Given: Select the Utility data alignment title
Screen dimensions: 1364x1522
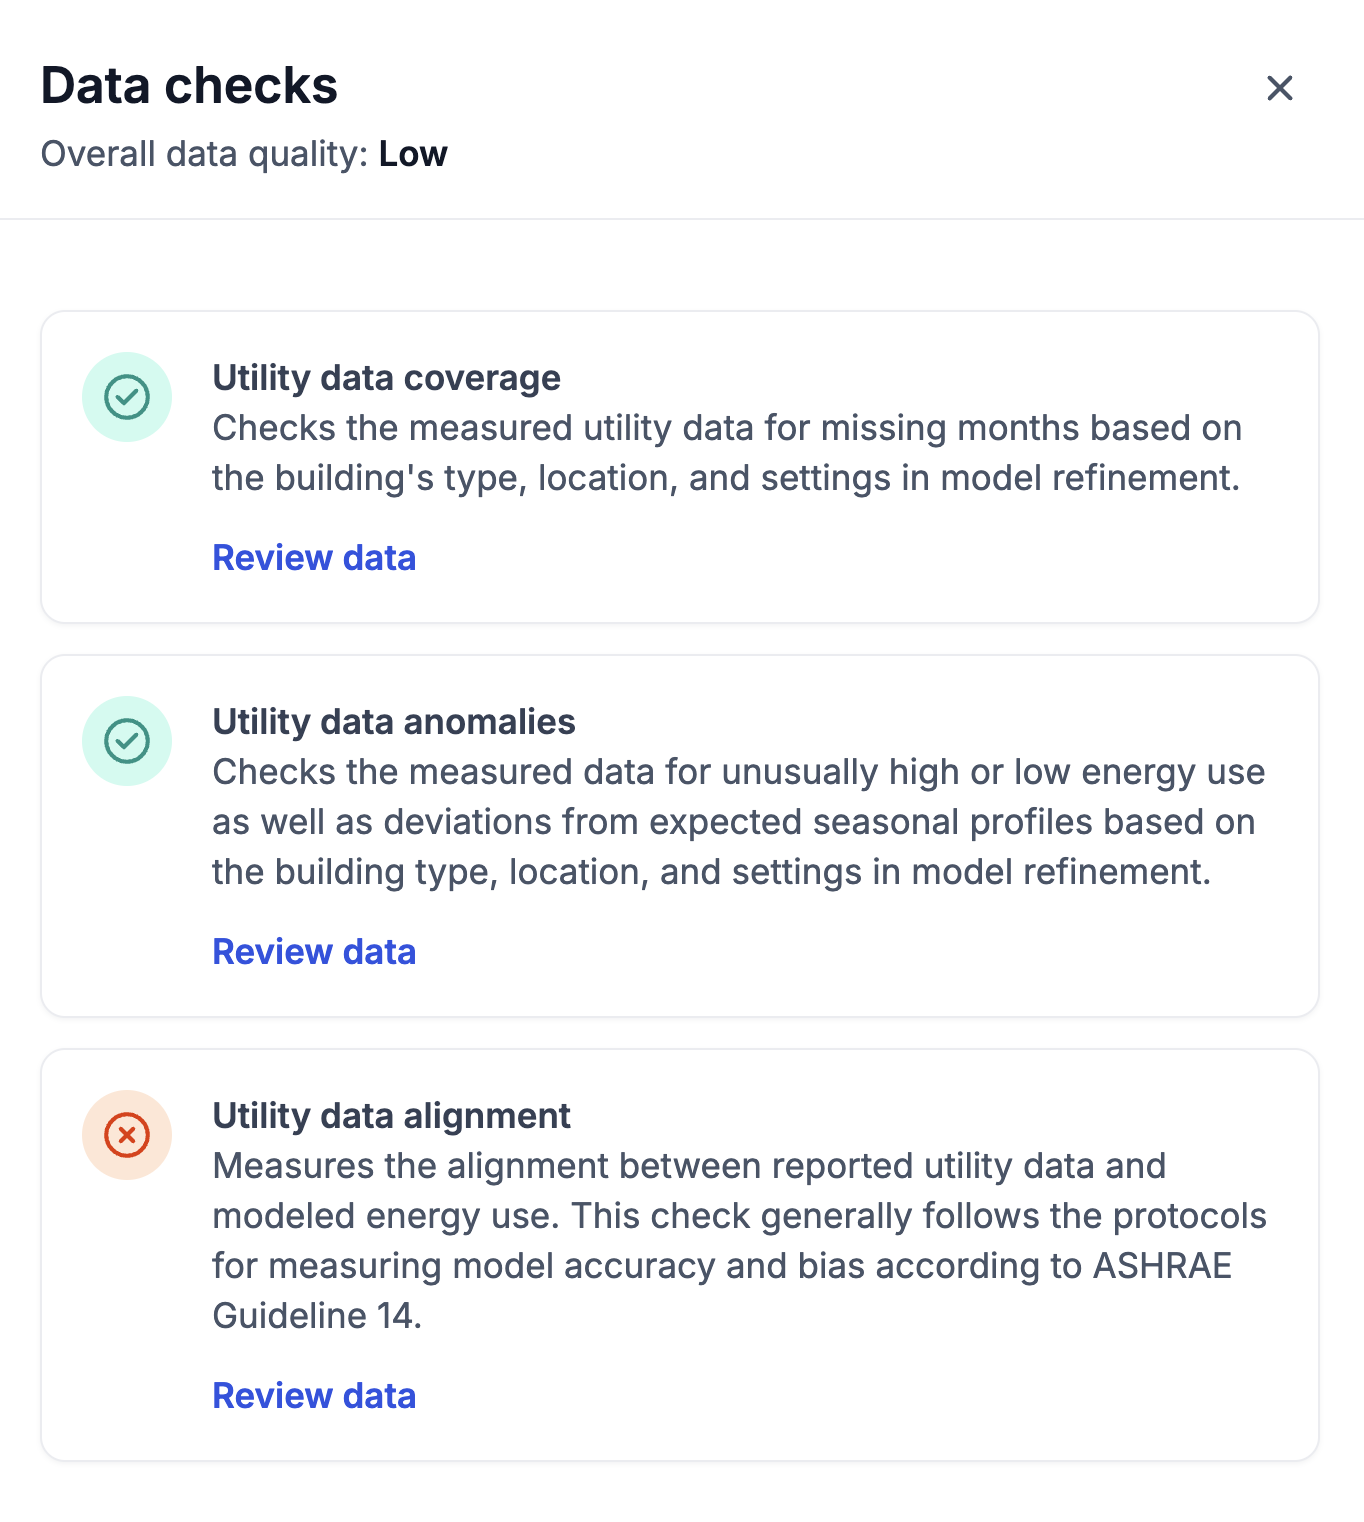Looking at the screenshot, I should point(391,1116).
